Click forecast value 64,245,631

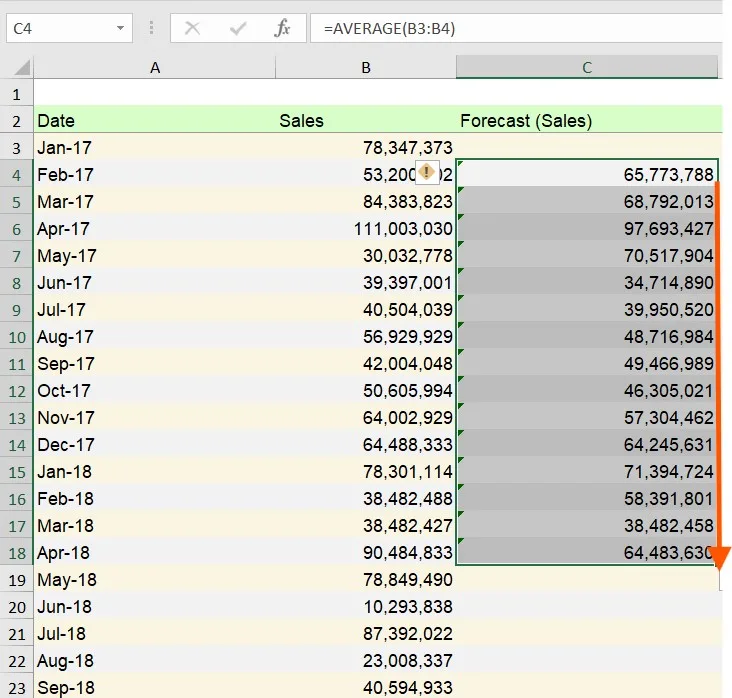[669, 445]
